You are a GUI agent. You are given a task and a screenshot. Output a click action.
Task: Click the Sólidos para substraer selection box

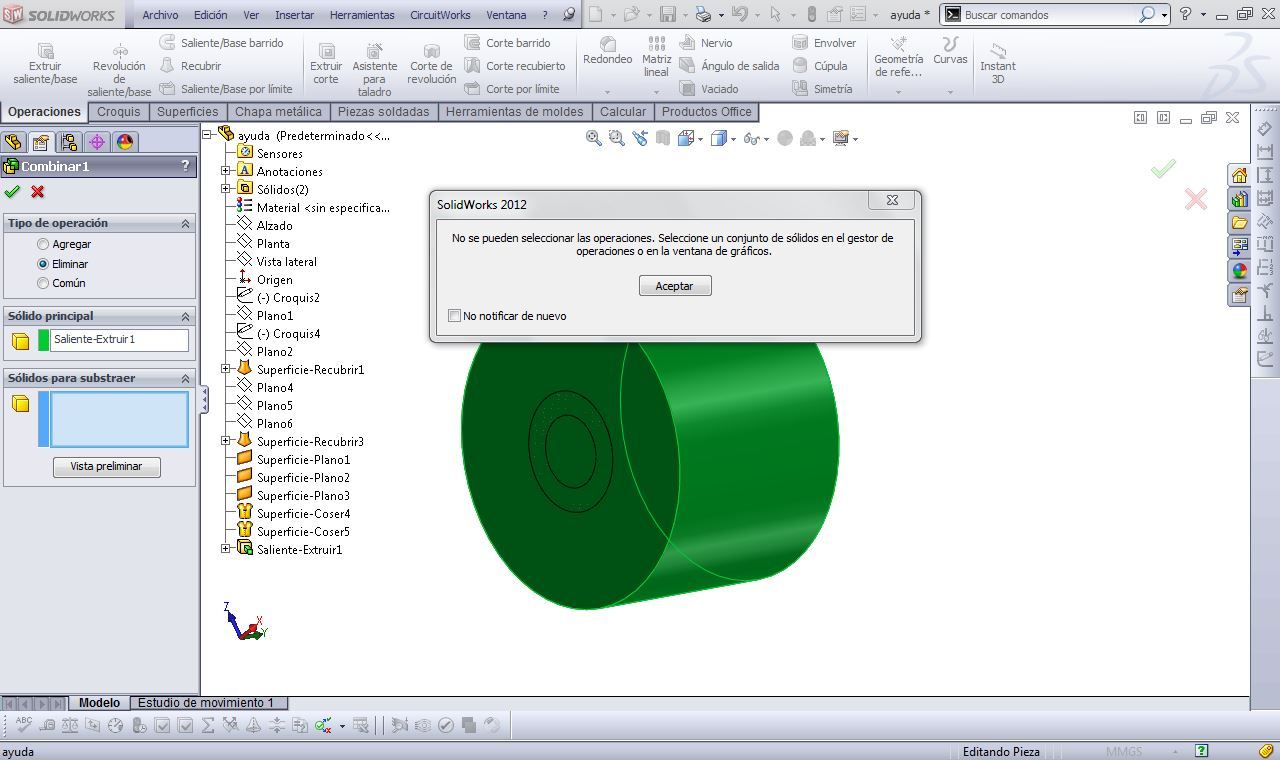point(119,419)
